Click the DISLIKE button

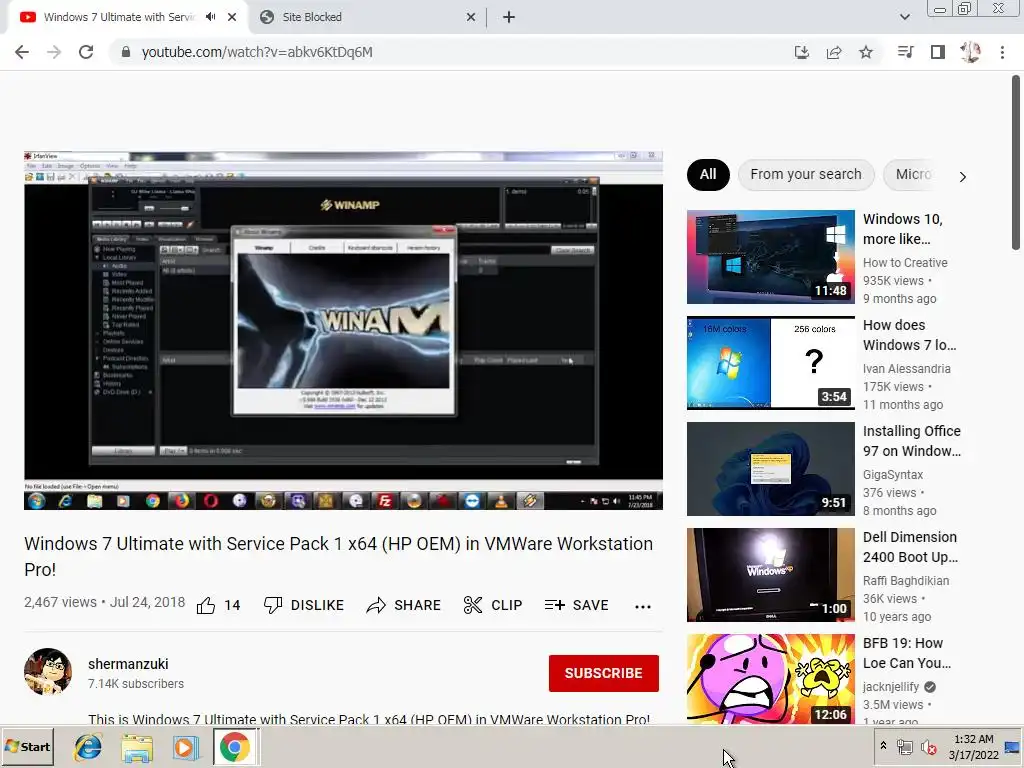(x=304, y=605)
